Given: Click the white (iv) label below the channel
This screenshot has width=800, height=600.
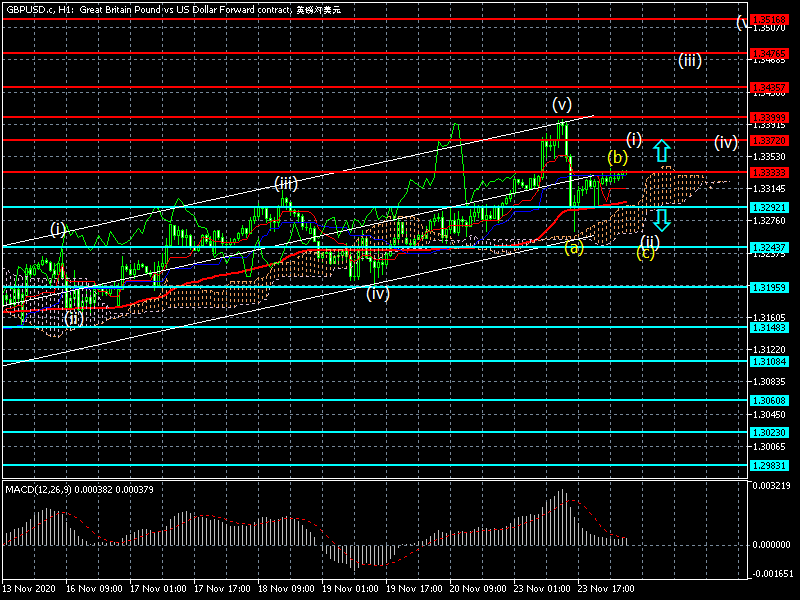Looking at the screenshot, I should 377,293.
